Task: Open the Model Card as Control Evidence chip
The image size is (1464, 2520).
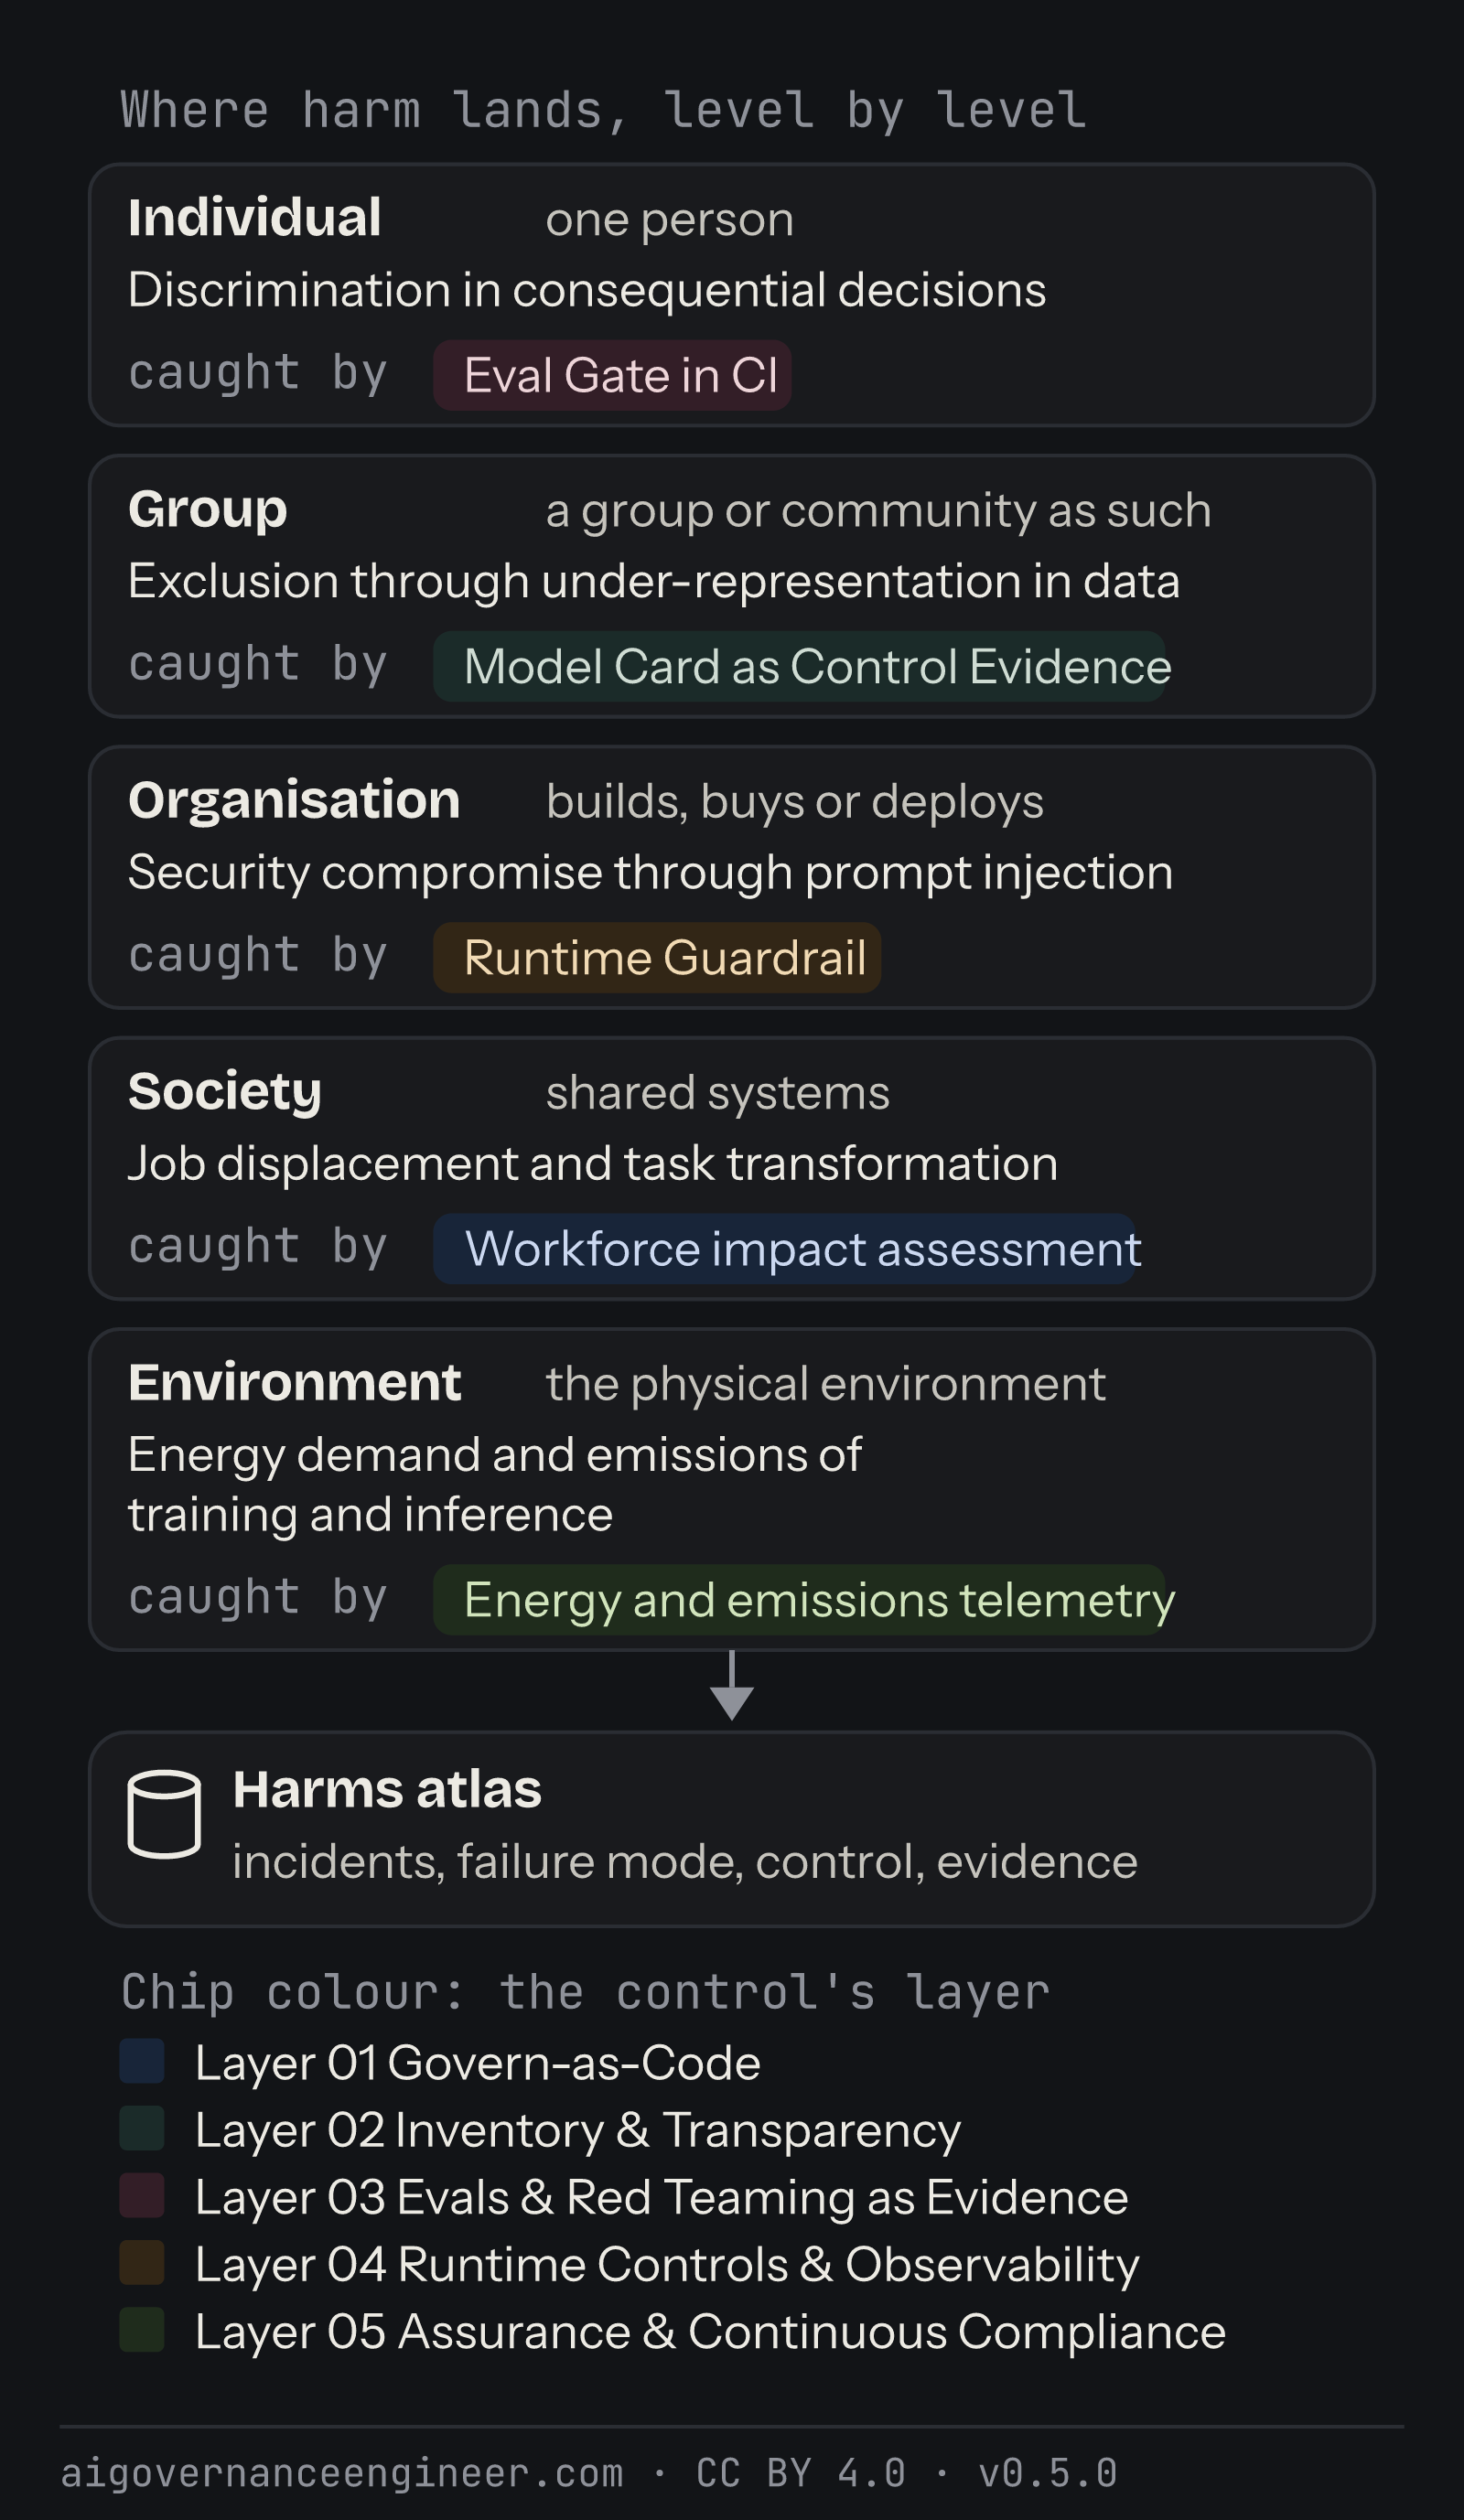Action: 799,666
